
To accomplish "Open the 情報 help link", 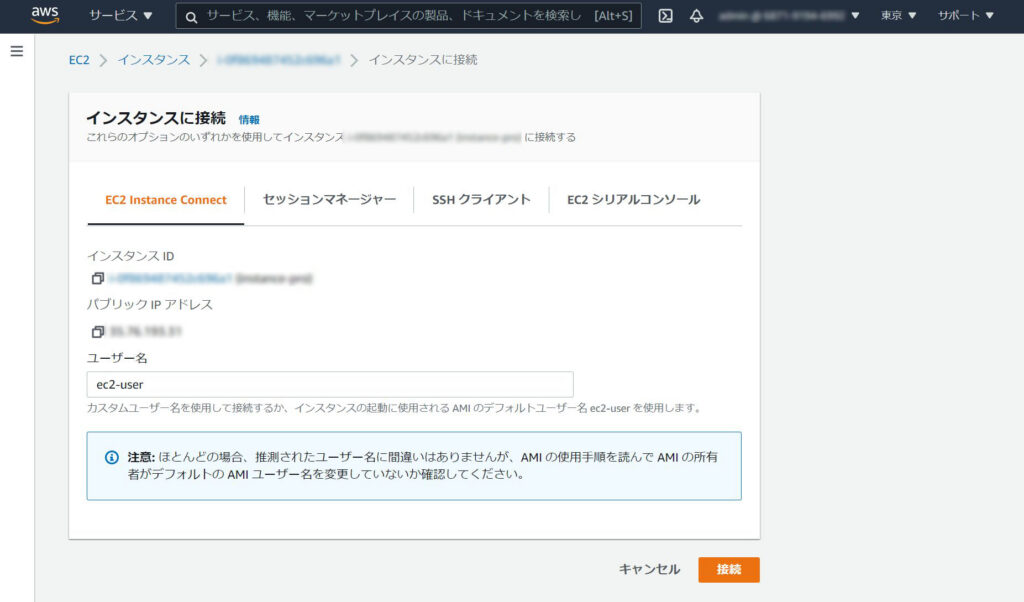I will tap(247, 118).
